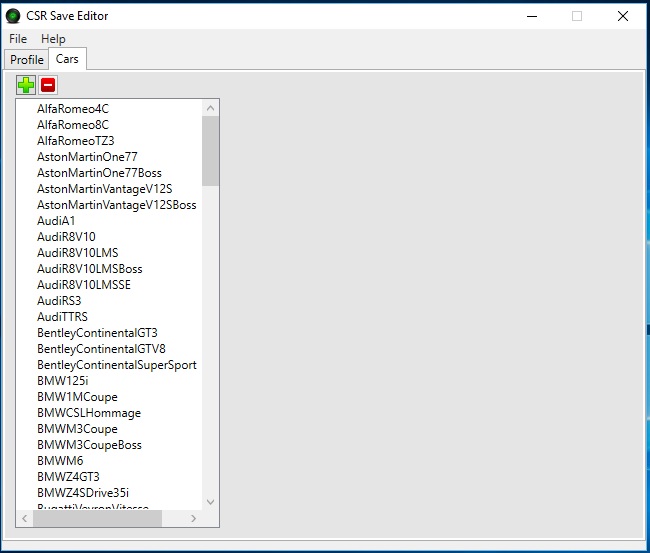Click the red minus remove car icon
The height and width of the screenshot is (553, 650).
coord(48,85)
